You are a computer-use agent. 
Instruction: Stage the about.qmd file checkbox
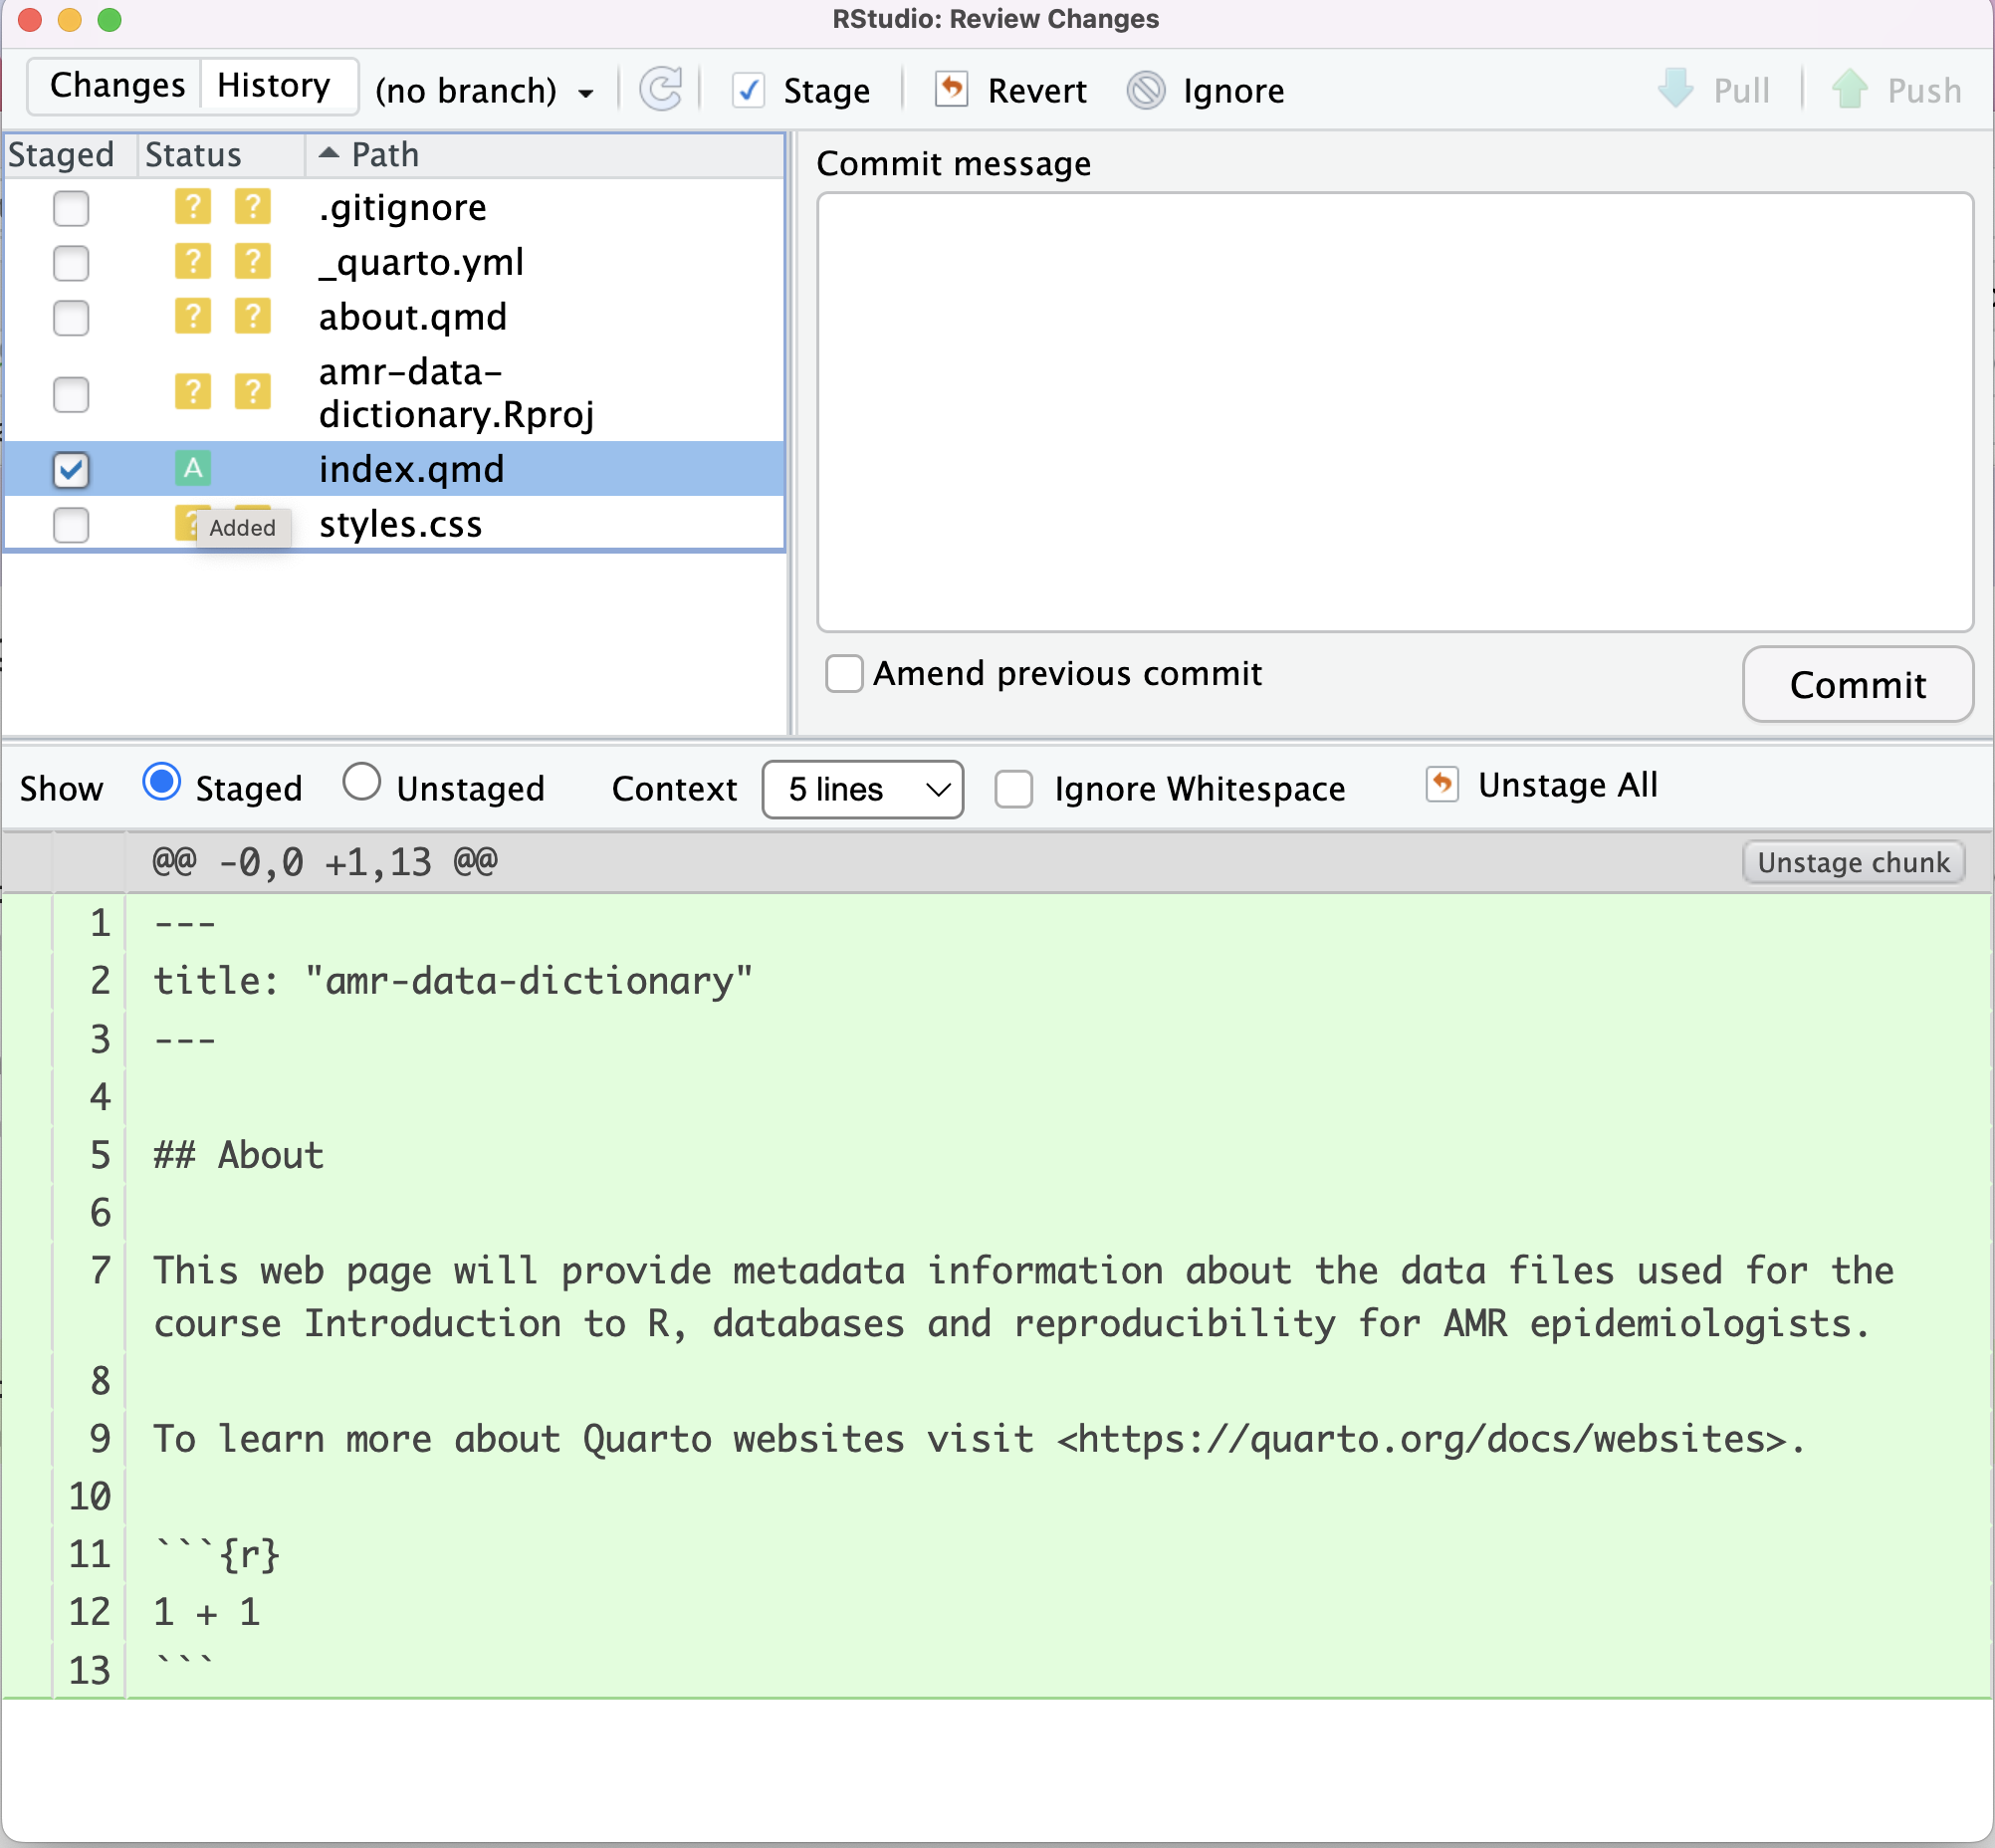(71, 318)
